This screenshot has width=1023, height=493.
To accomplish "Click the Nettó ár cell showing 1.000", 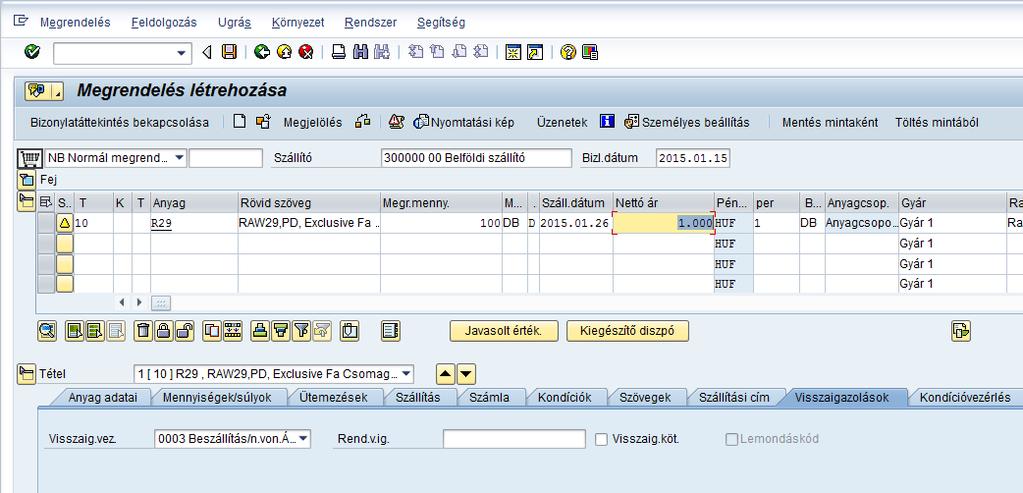I will pos(664,223).
